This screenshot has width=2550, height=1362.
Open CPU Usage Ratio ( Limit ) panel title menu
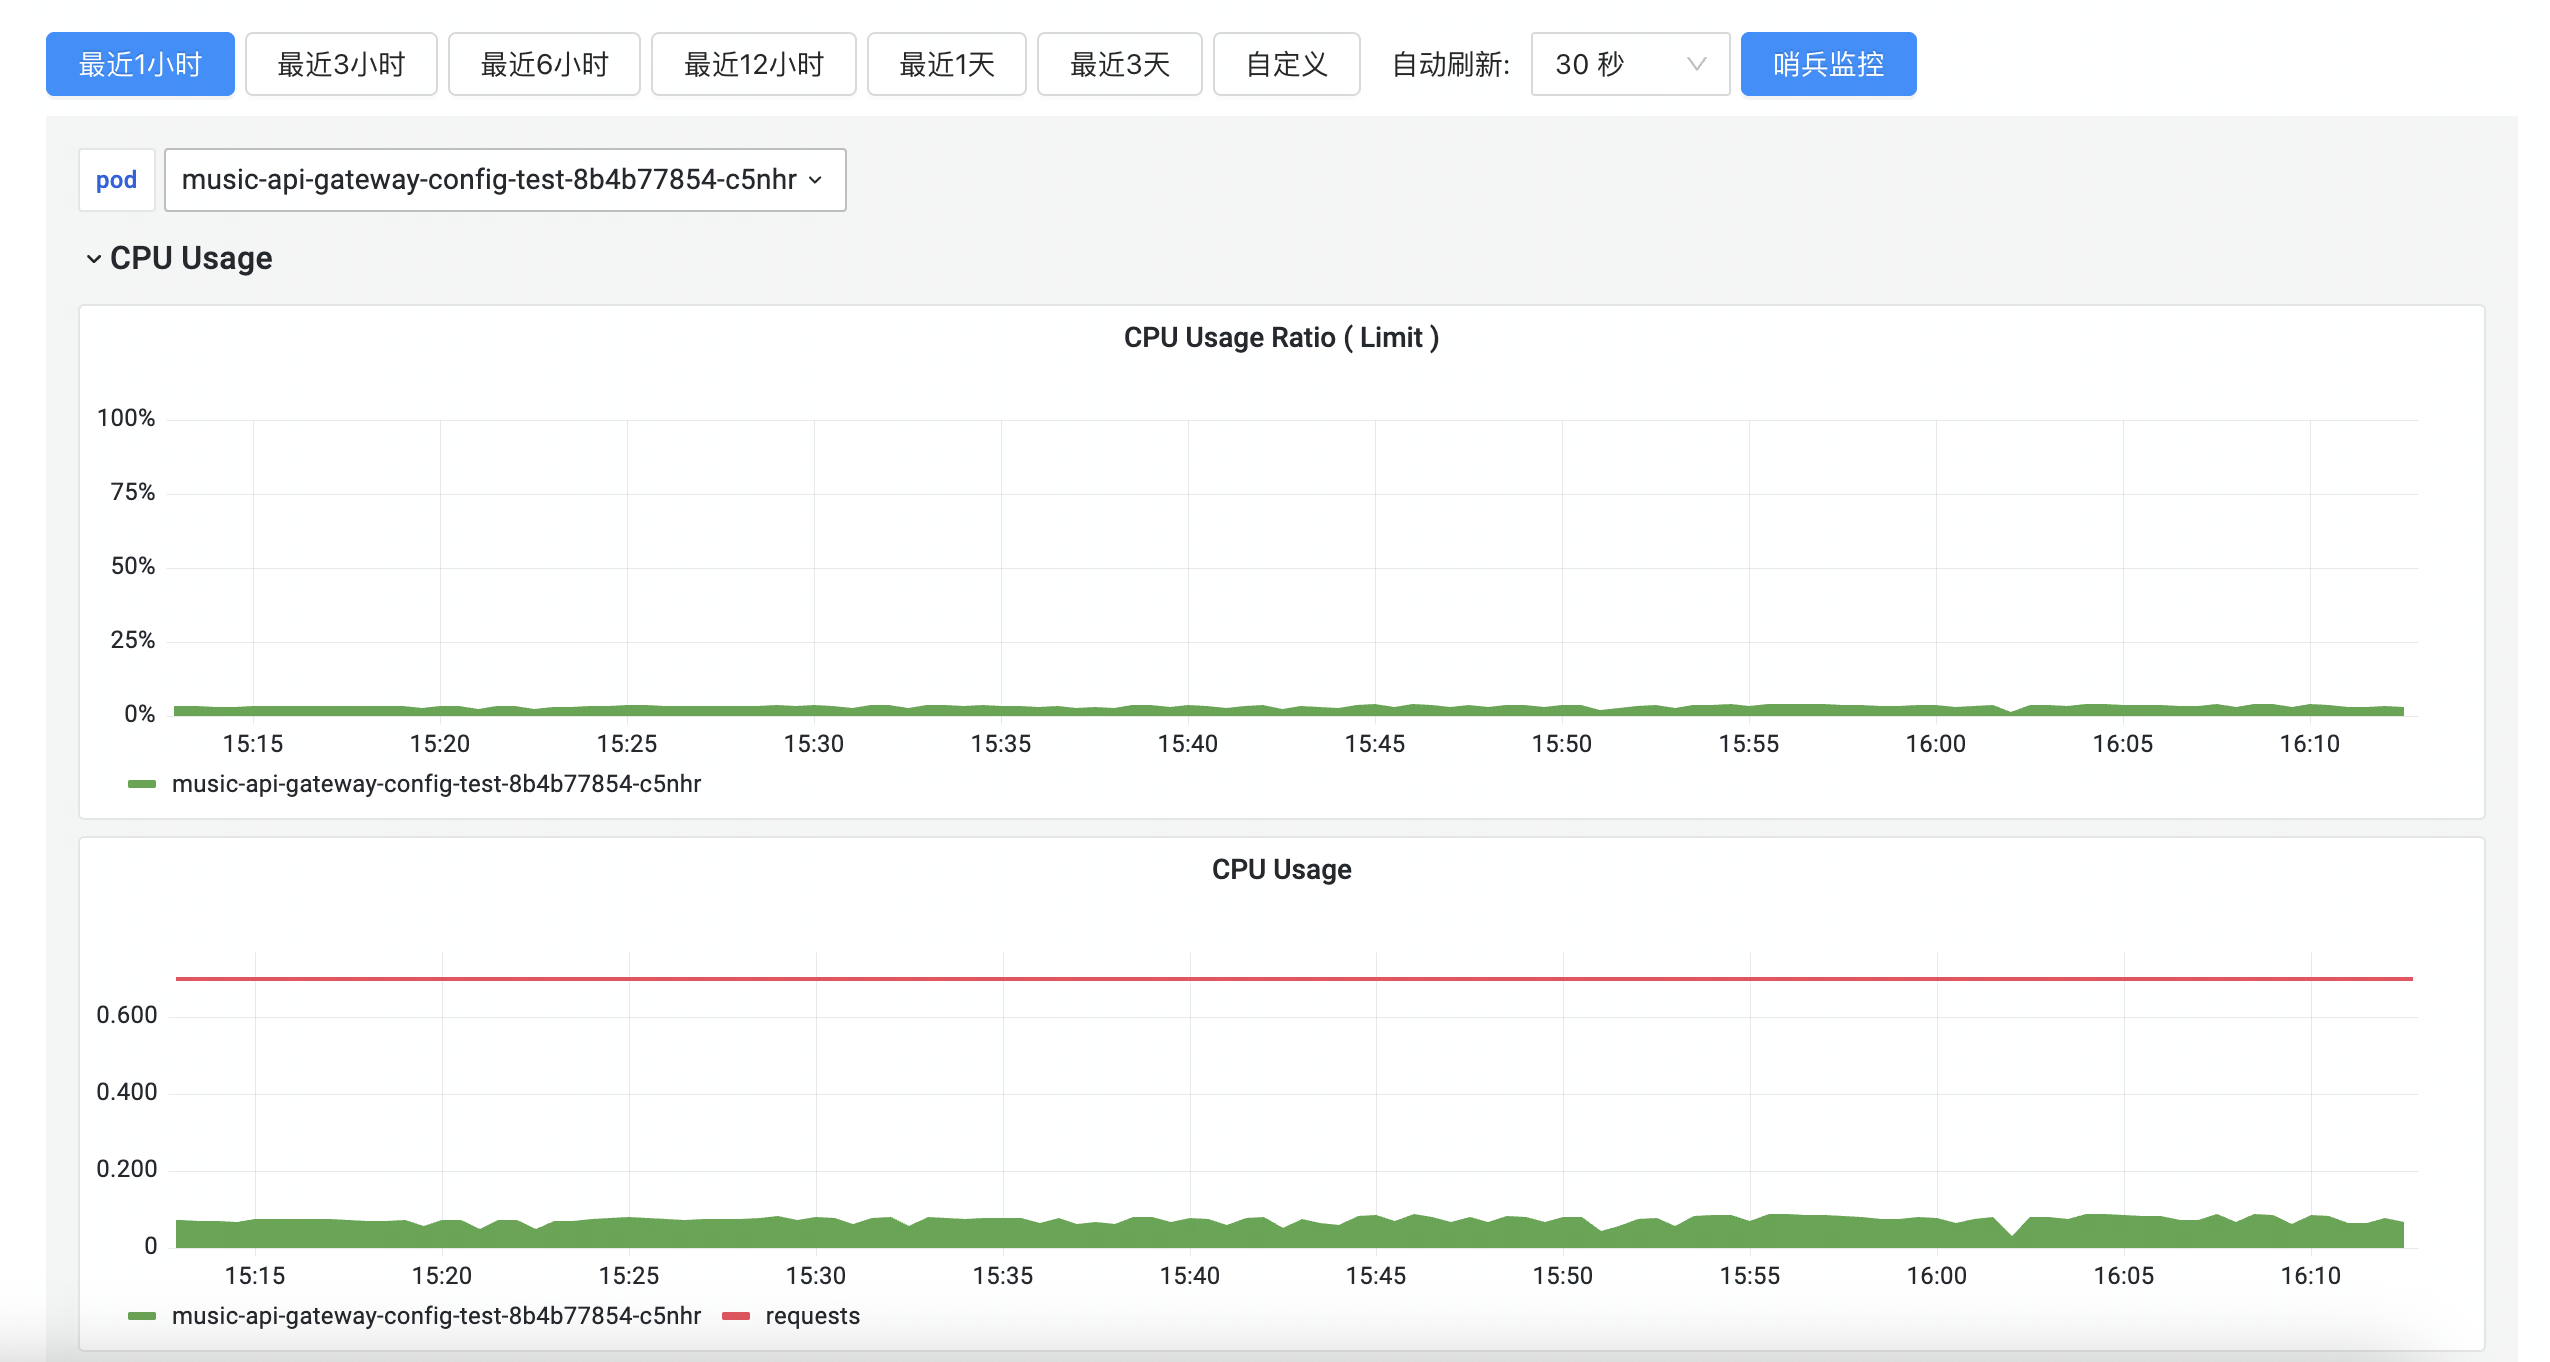pos(1280,338)
